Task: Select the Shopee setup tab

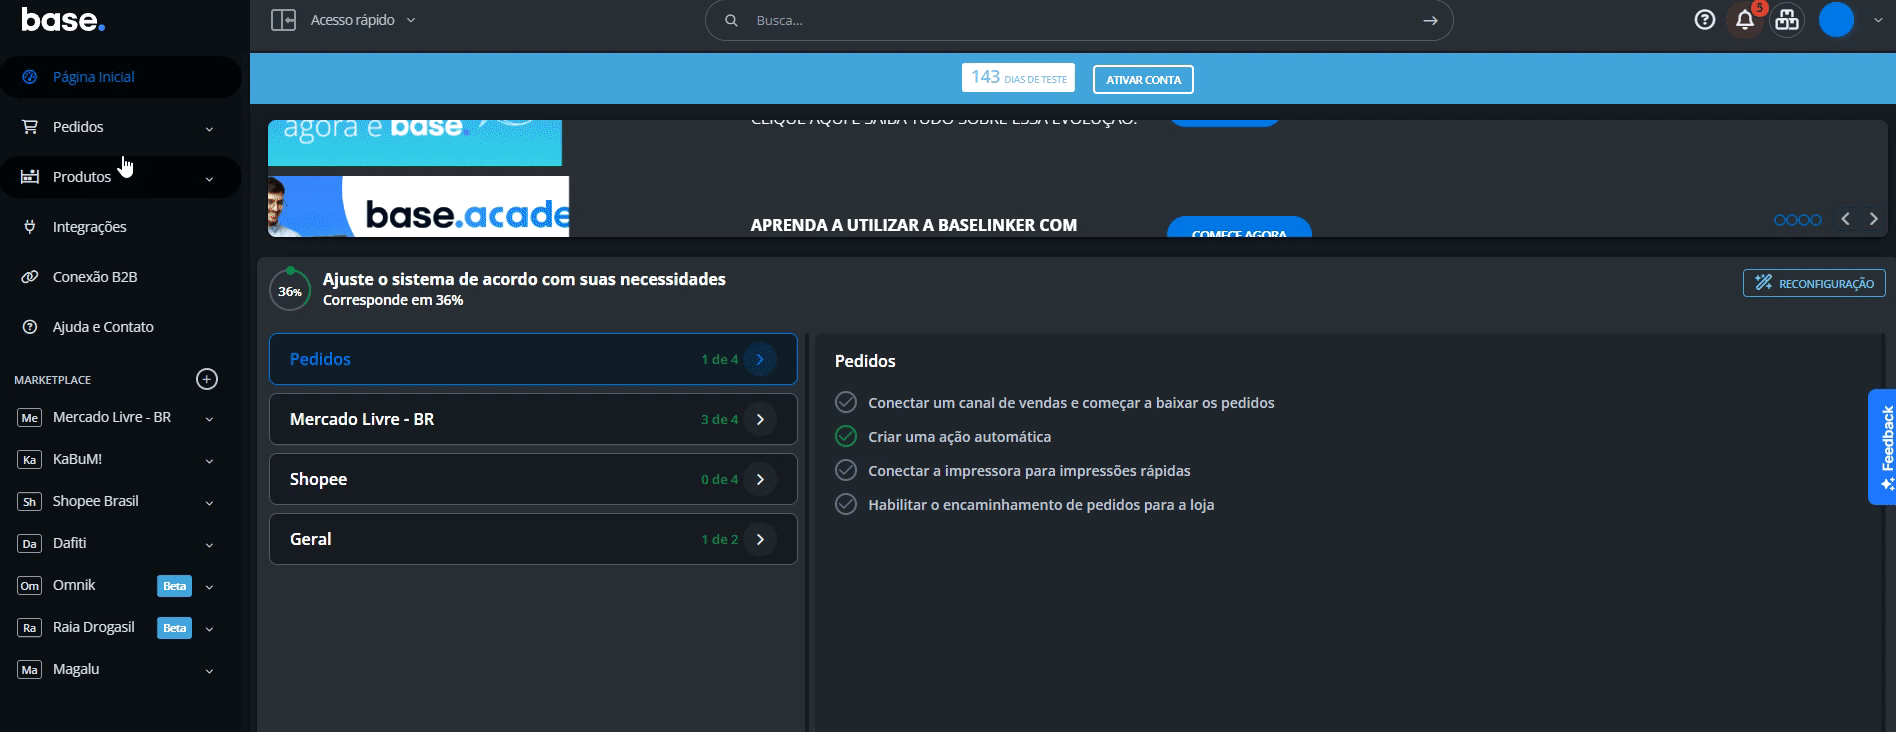Action: [x=533, y=479]
